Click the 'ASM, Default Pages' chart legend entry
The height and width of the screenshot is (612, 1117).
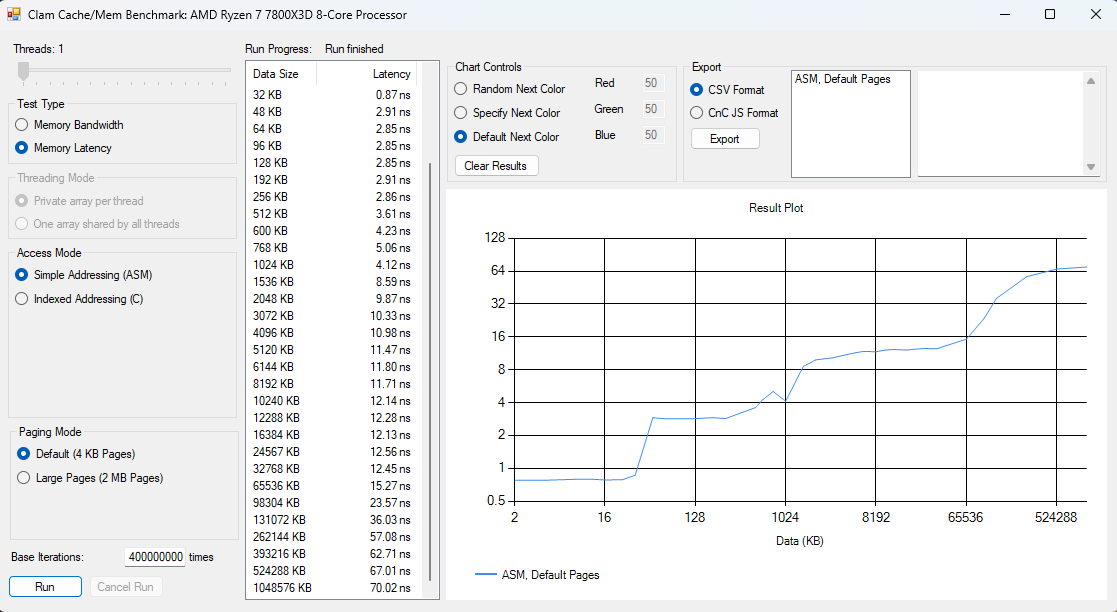point(537,574)
